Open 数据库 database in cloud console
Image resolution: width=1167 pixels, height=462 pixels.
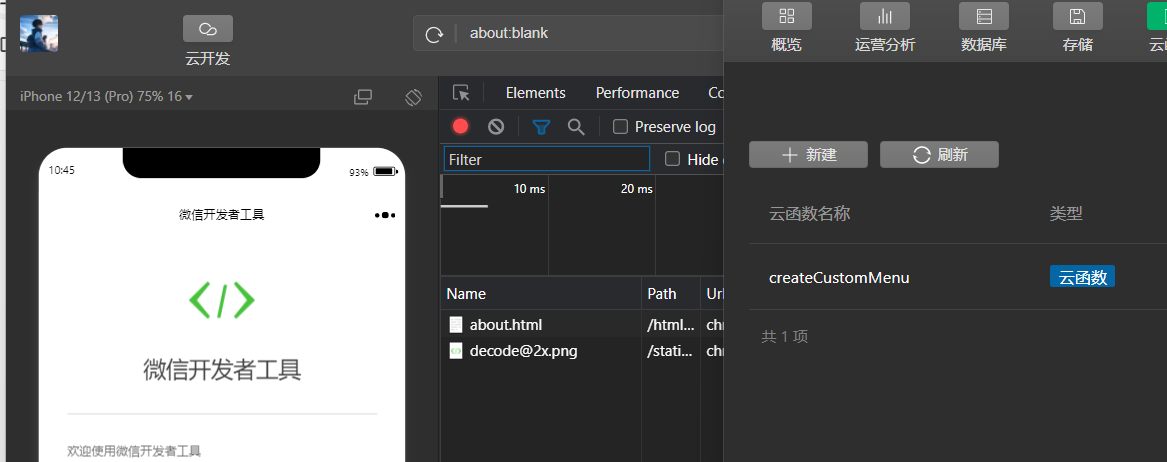coord(984,28)
